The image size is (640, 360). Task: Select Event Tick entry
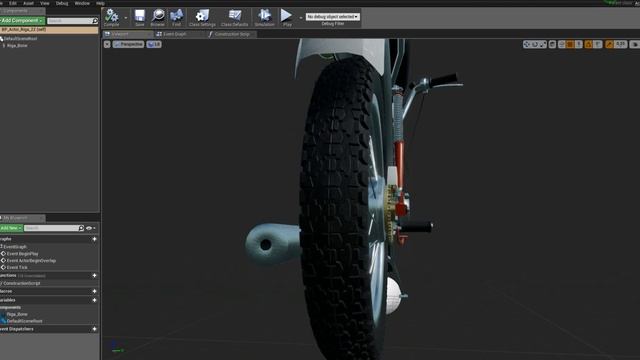tap(17, 268)
